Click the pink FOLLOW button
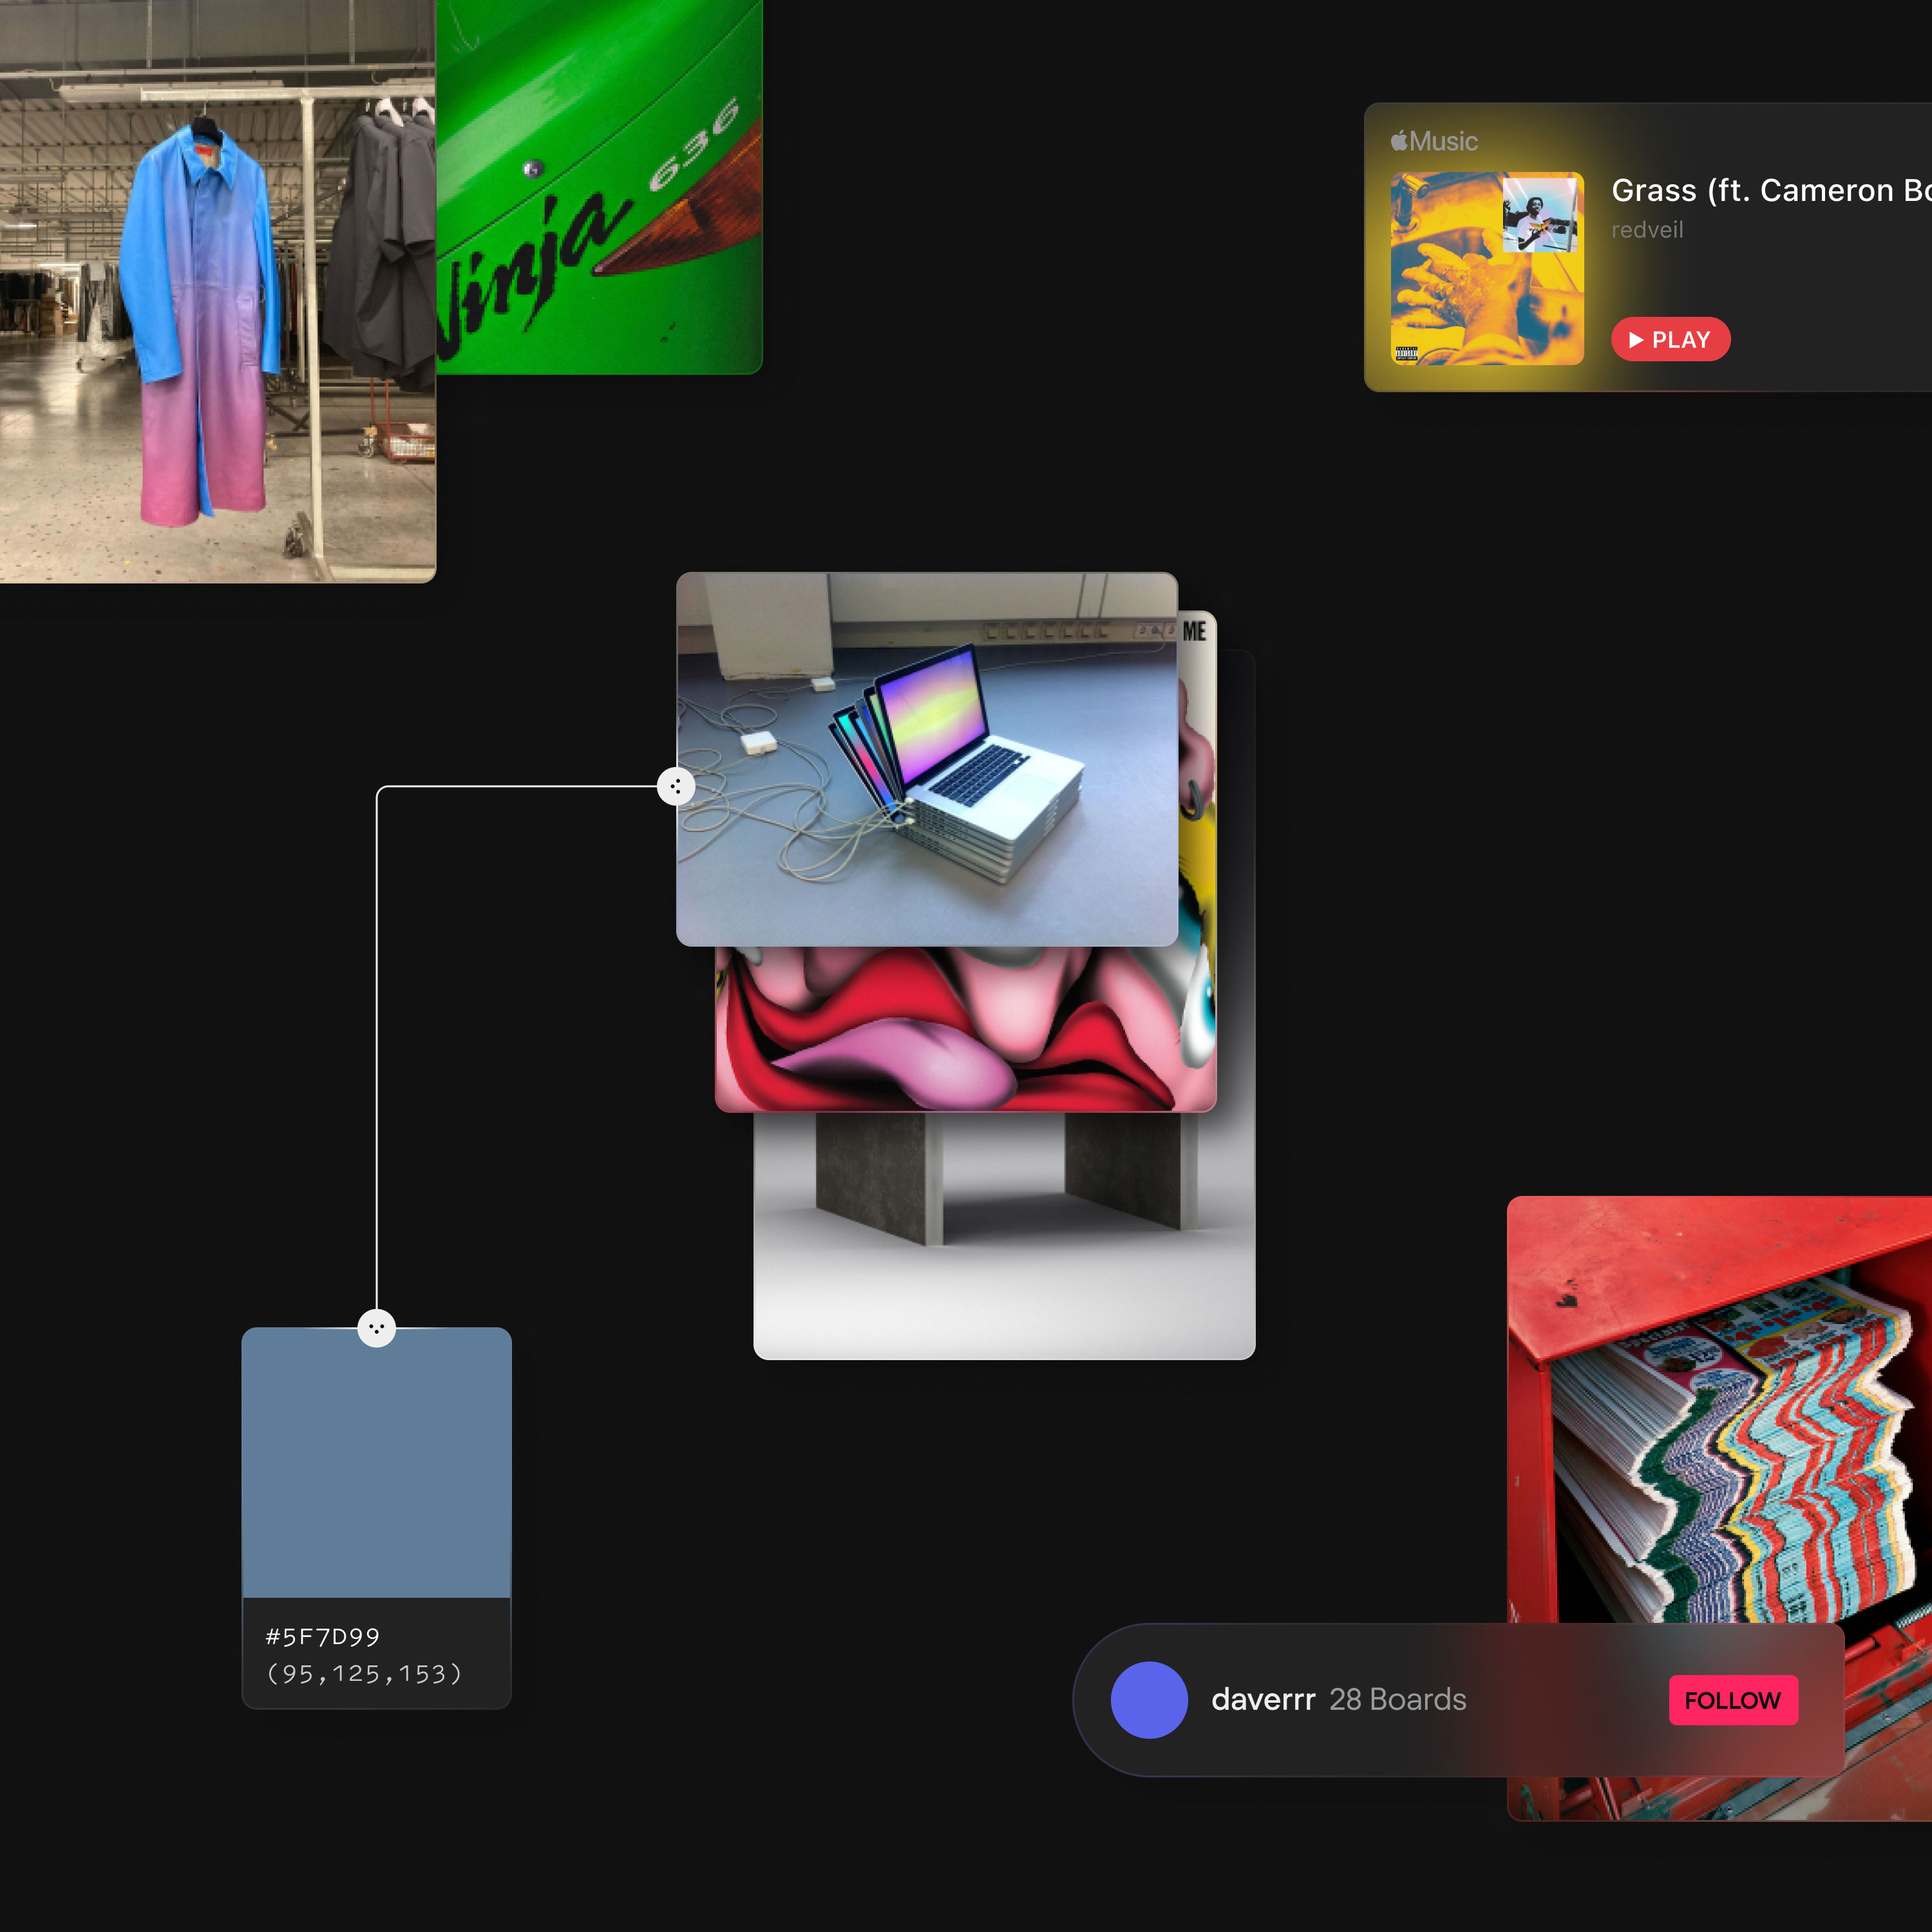The height and width of the screenshot is (1932, 1932). [1733, 1700]
